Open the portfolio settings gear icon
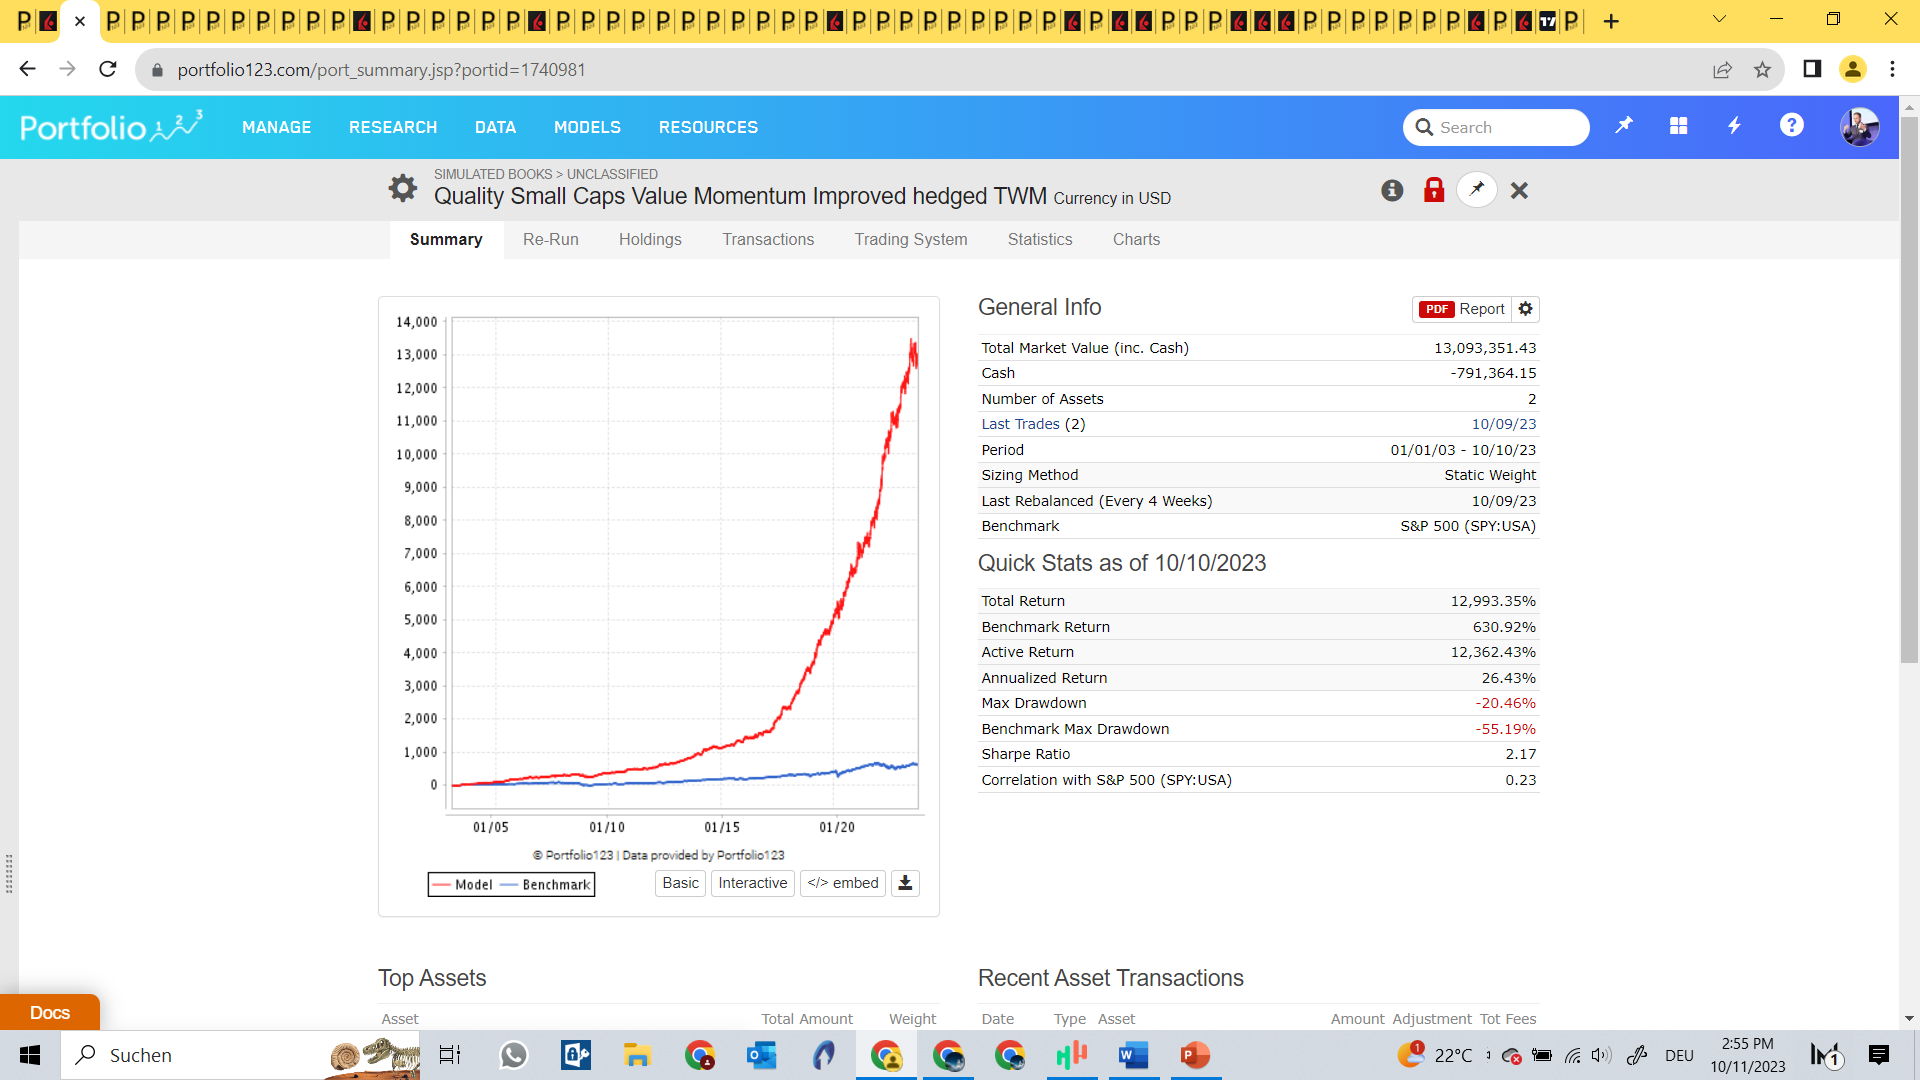 [402, 188]
